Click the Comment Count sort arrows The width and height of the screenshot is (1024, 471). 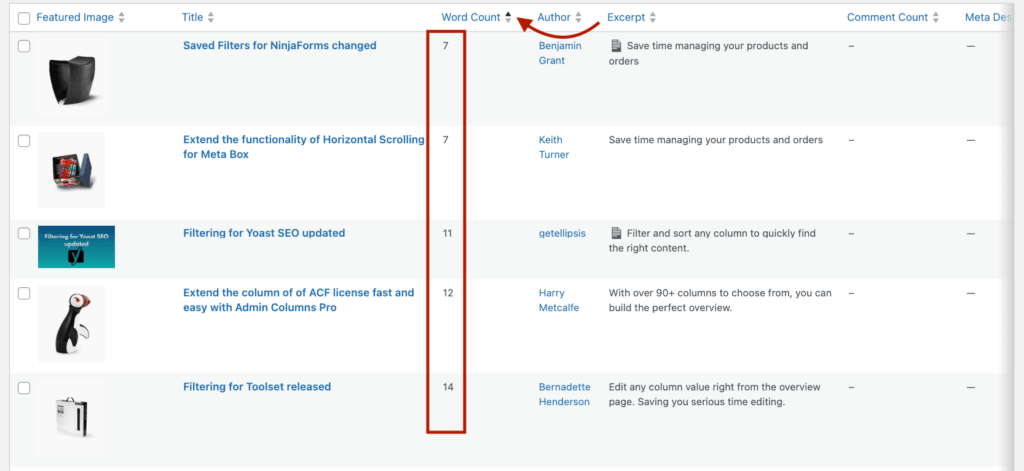tap(936, 18)
